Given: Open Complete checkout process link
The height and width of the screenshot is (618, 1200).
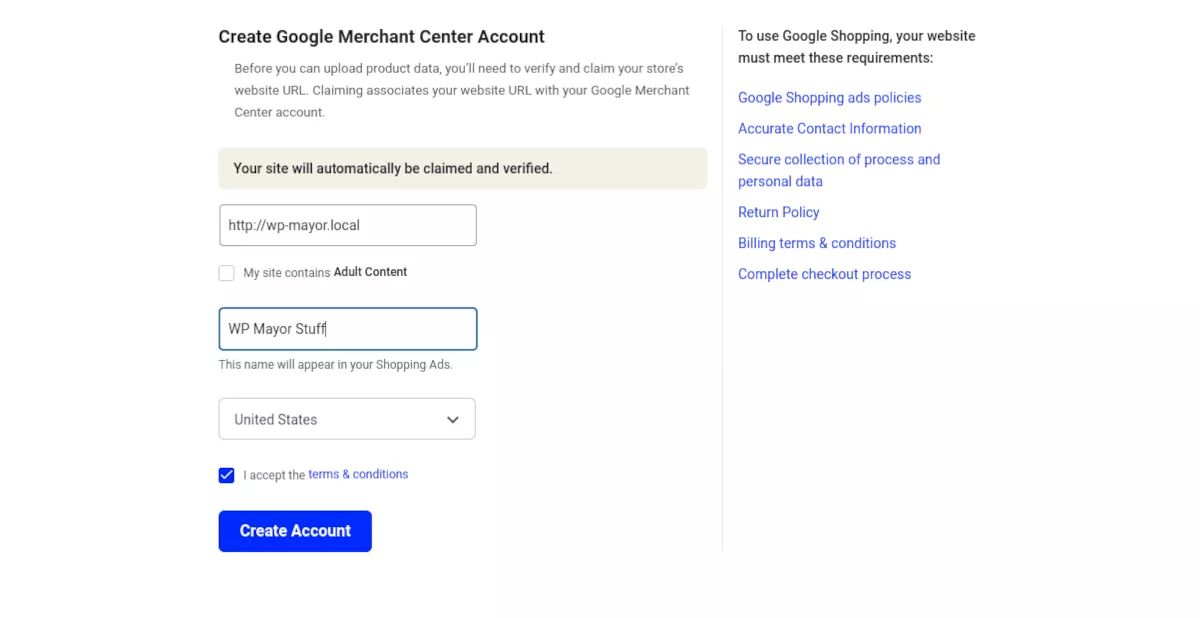Looking at the screenshot, I should (825, 274).
